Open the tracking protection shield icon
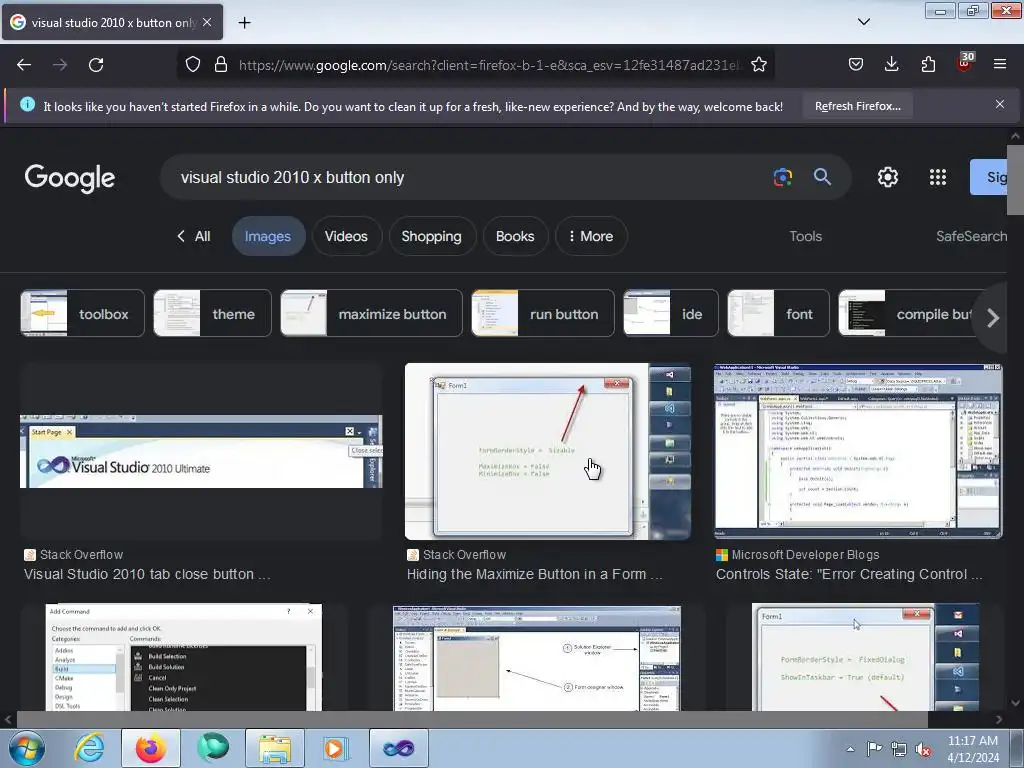Screen dimensions: 1024x768 click(193, 64)
